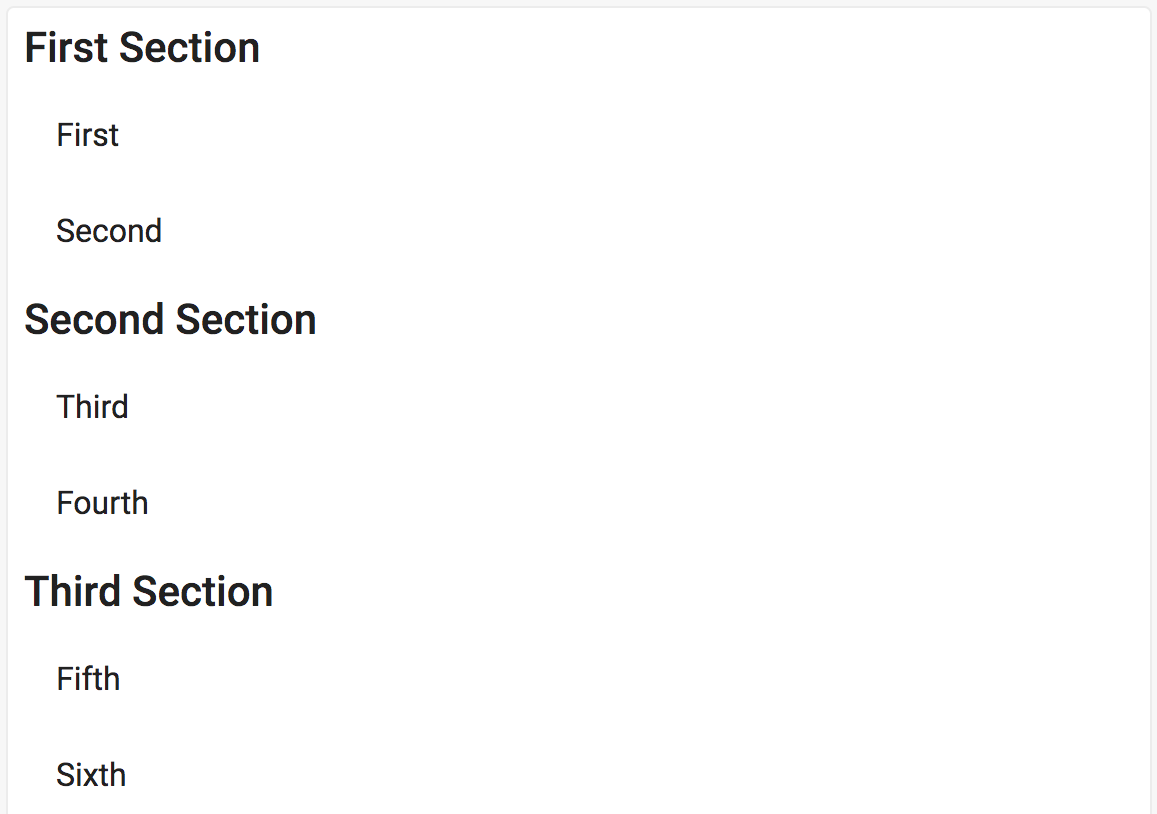
Task: Click the First Section header
Action: pyautogui.click(x=142, y=48)
